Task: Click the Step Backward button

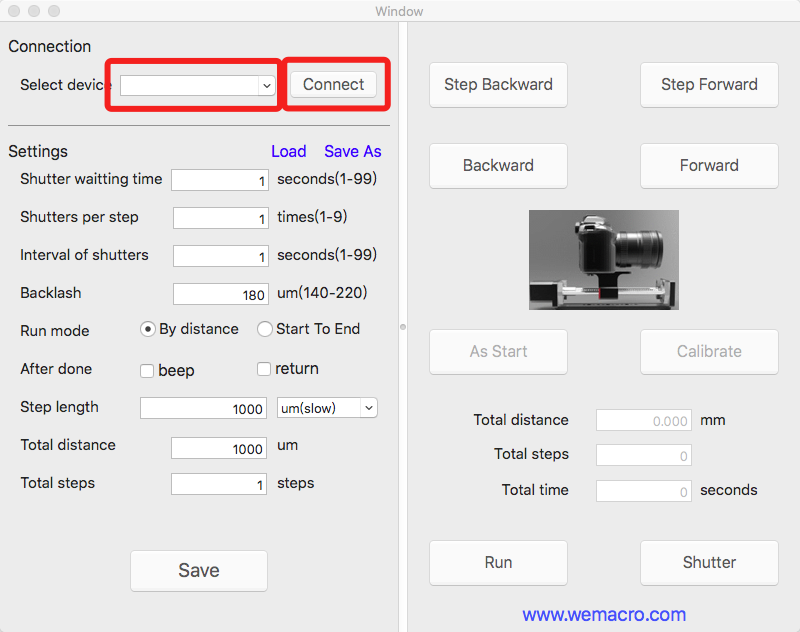Action: pyautogui.click(x=498, y=85)
